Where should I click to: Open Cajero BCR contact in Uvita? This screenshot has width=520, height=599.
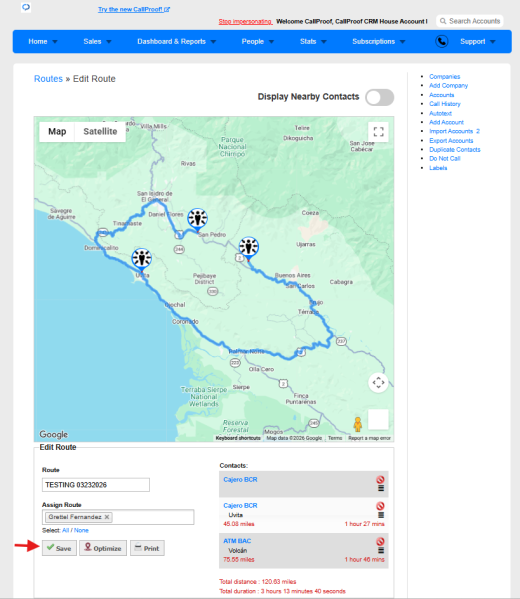(x=240, y=505)
